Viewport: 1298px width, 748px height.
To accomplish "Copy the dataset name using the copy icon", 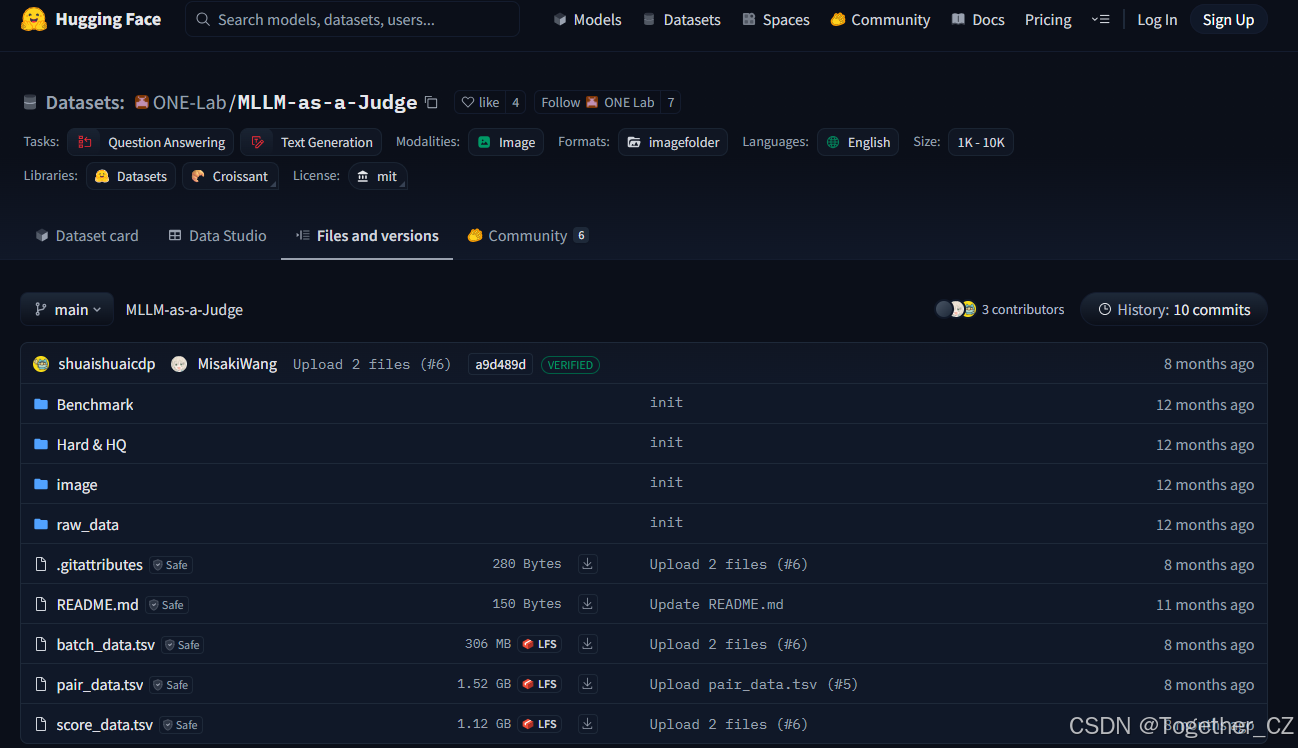I will pos(430,102).
